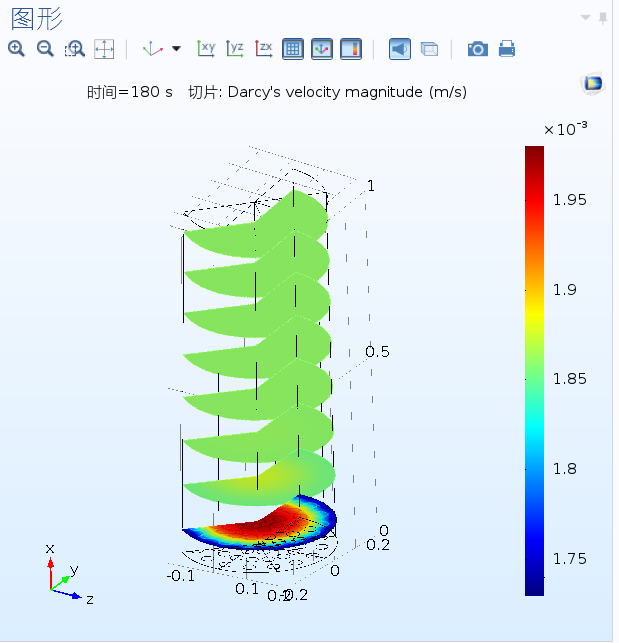Click the player icon at upper right
This screenshot has width=619, height=643.
[x=594, y=84]
